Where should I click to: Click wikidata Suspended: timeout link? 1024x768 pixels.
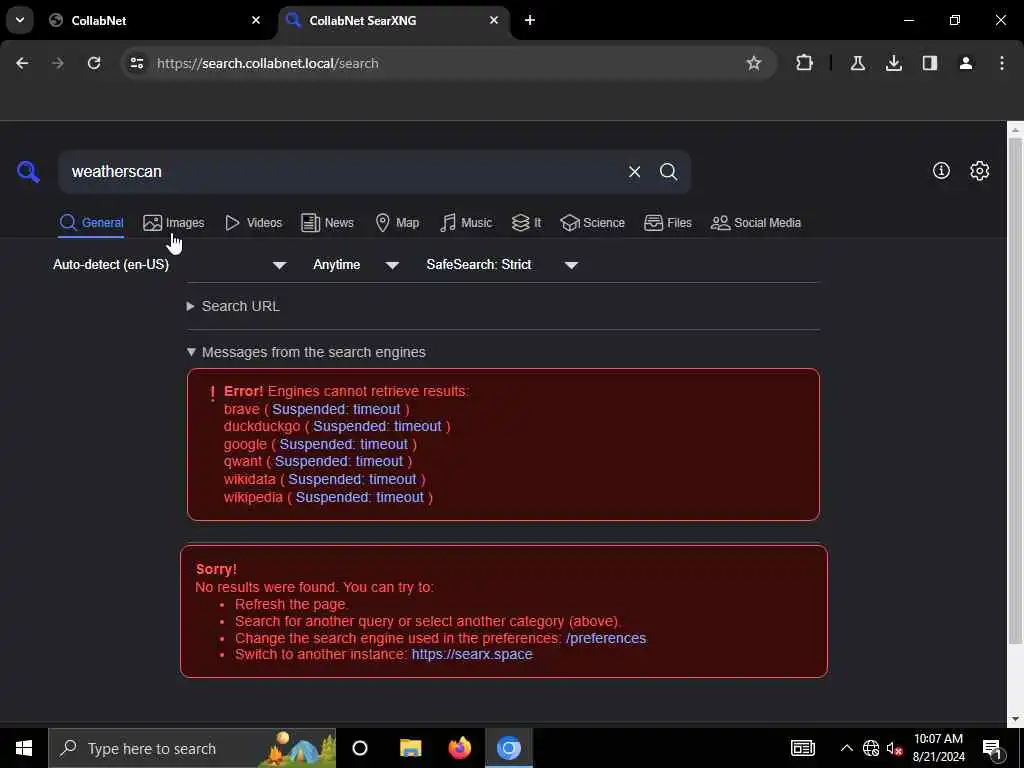(x=352, y=479)
